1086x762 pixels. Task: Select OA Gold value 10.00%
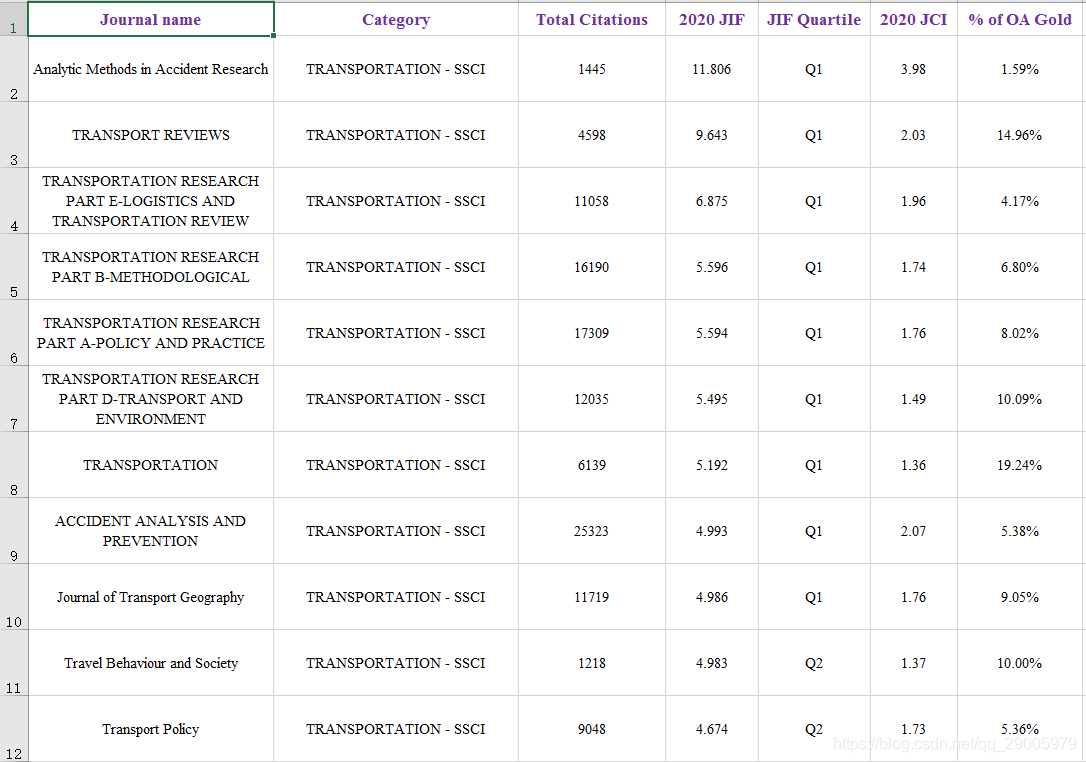point(1020,663)
